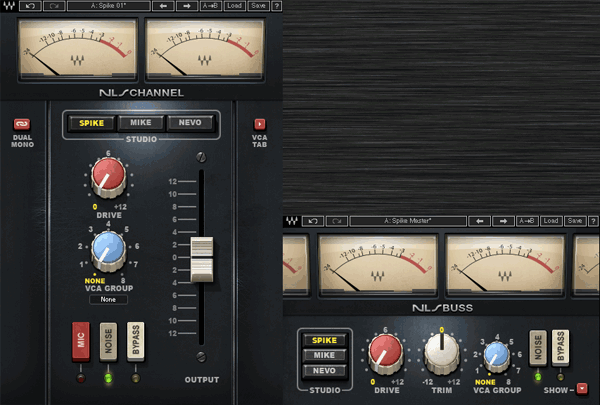The image size is (600, 405).
Task: Toggle the BYPASS button in NLS Buss
Action: (561, 346)
